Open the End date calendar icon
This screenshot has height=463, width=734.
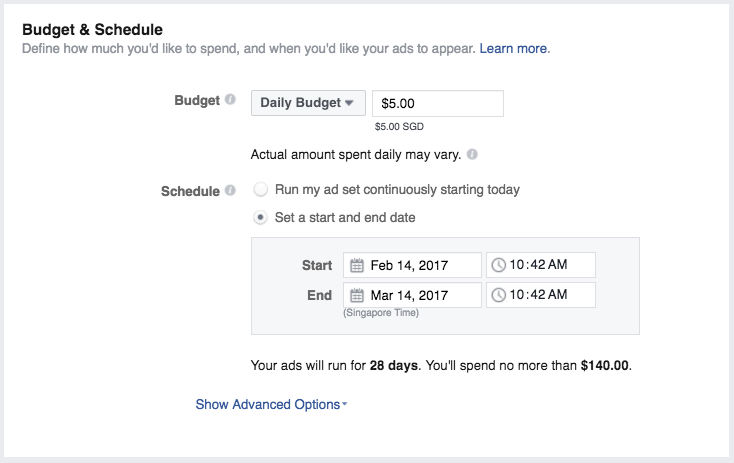(357, 295)
